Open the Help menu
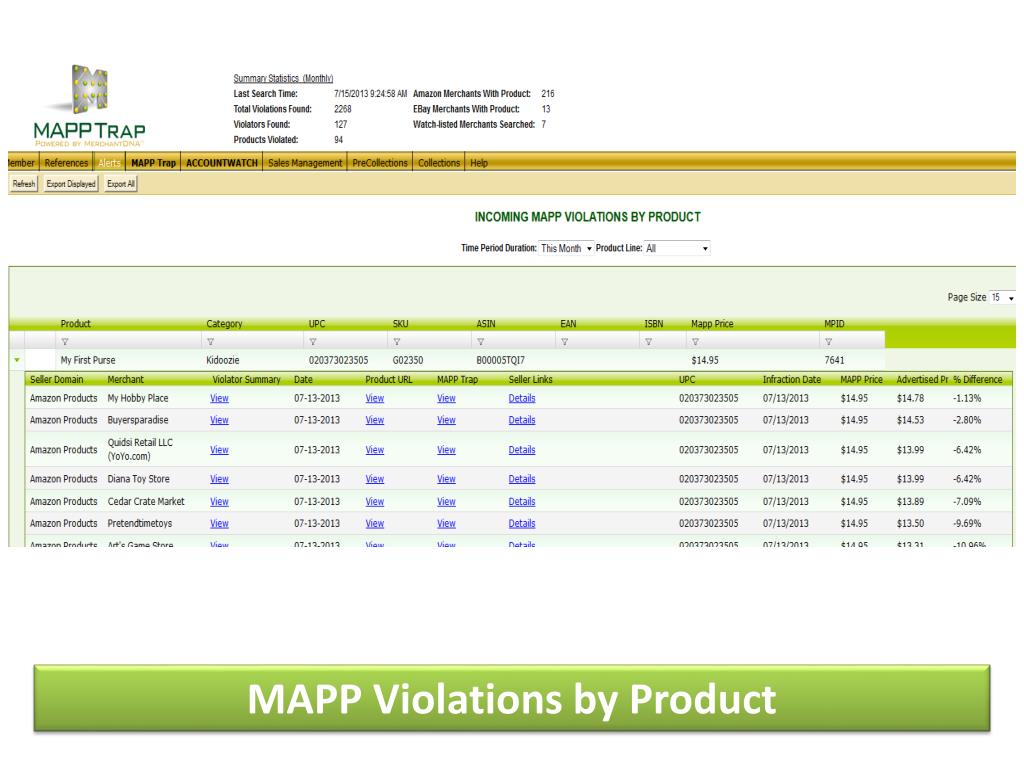 tap(479, 163)
